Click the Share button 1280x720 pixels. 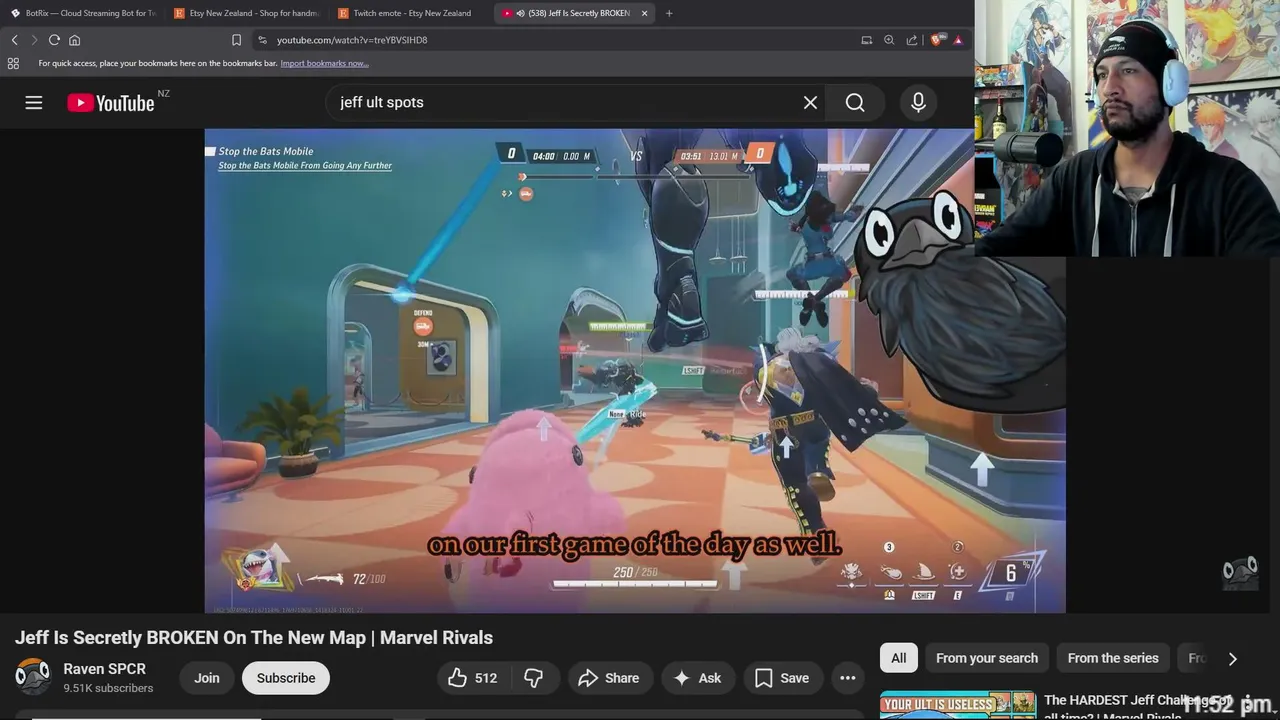pyautogui.click(x=609, y=678)
